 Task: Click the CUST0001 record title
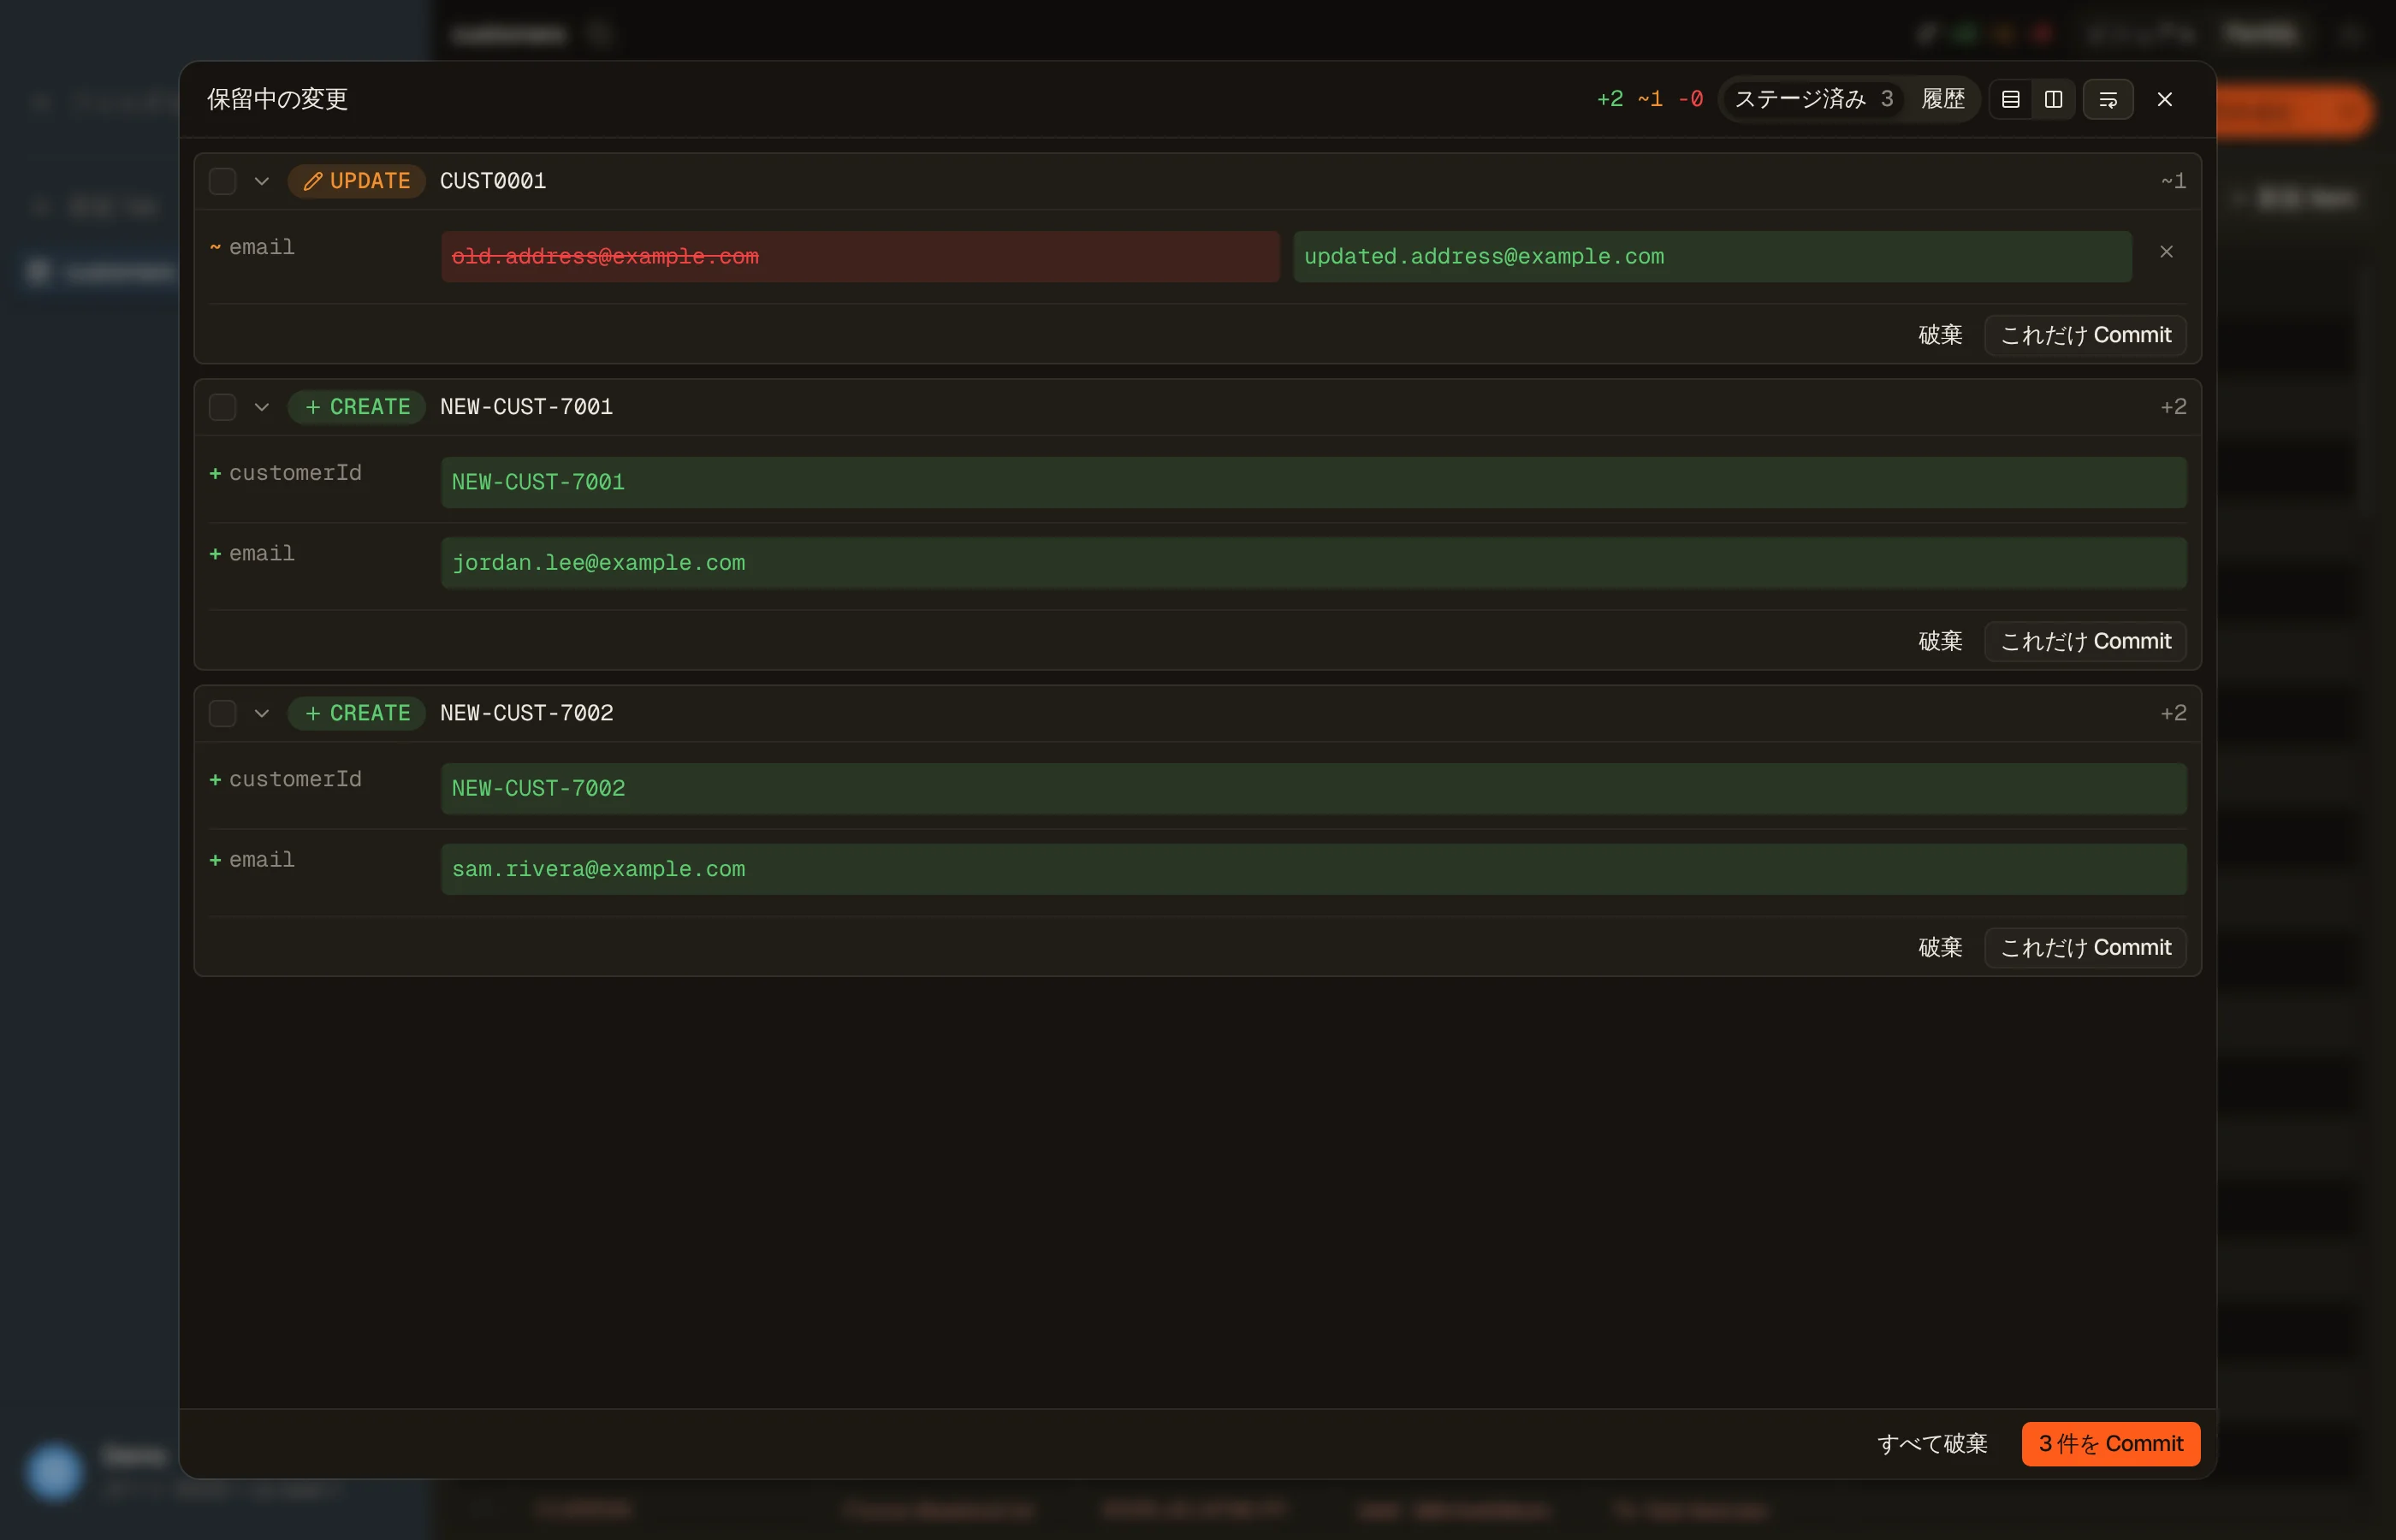tap(493, 181)
